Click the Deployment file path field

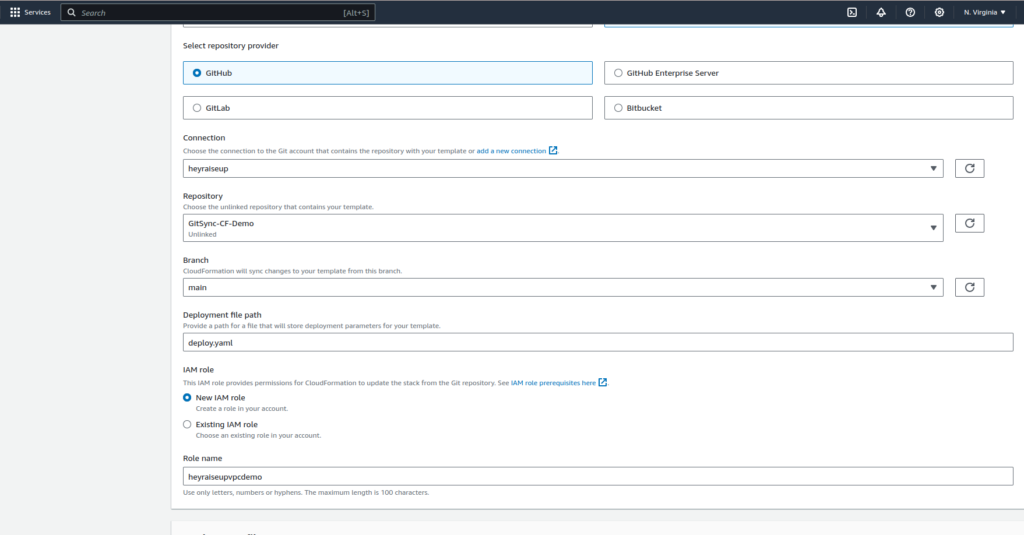[597, 342]
